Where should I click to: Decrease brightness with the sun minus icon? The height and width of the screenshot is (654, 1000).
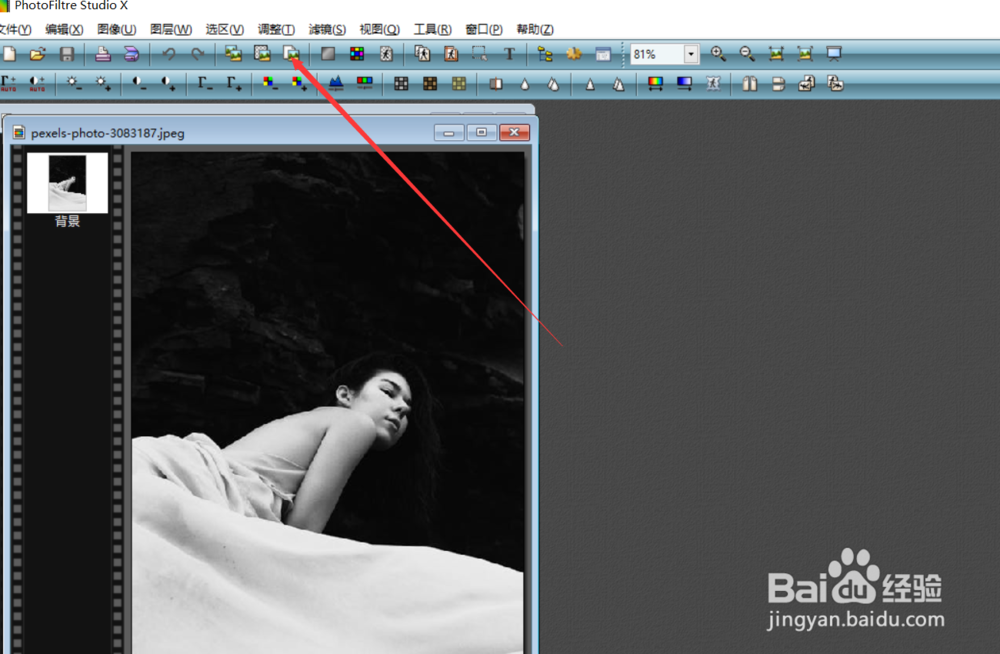[73, 84]
